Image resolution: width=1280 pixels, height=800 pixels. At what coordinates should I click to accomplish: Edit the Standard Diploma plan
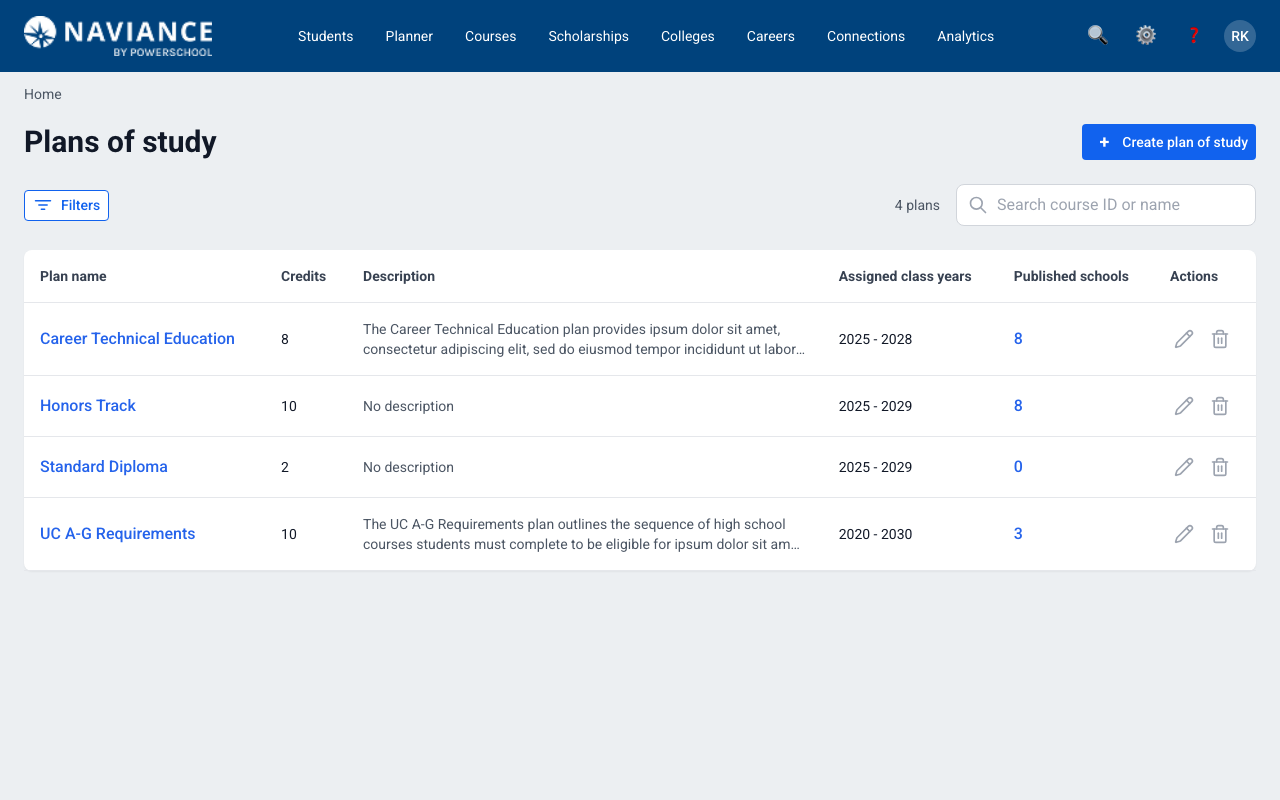pyautogui.click(x=1184, y=466)
